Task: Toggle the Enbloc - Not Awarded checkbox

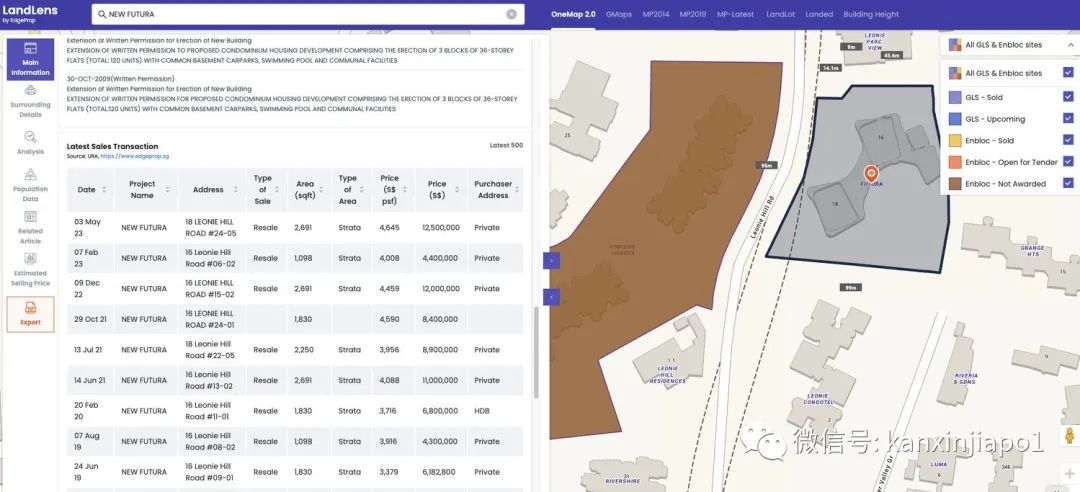Action: (x=1068, y=183)
